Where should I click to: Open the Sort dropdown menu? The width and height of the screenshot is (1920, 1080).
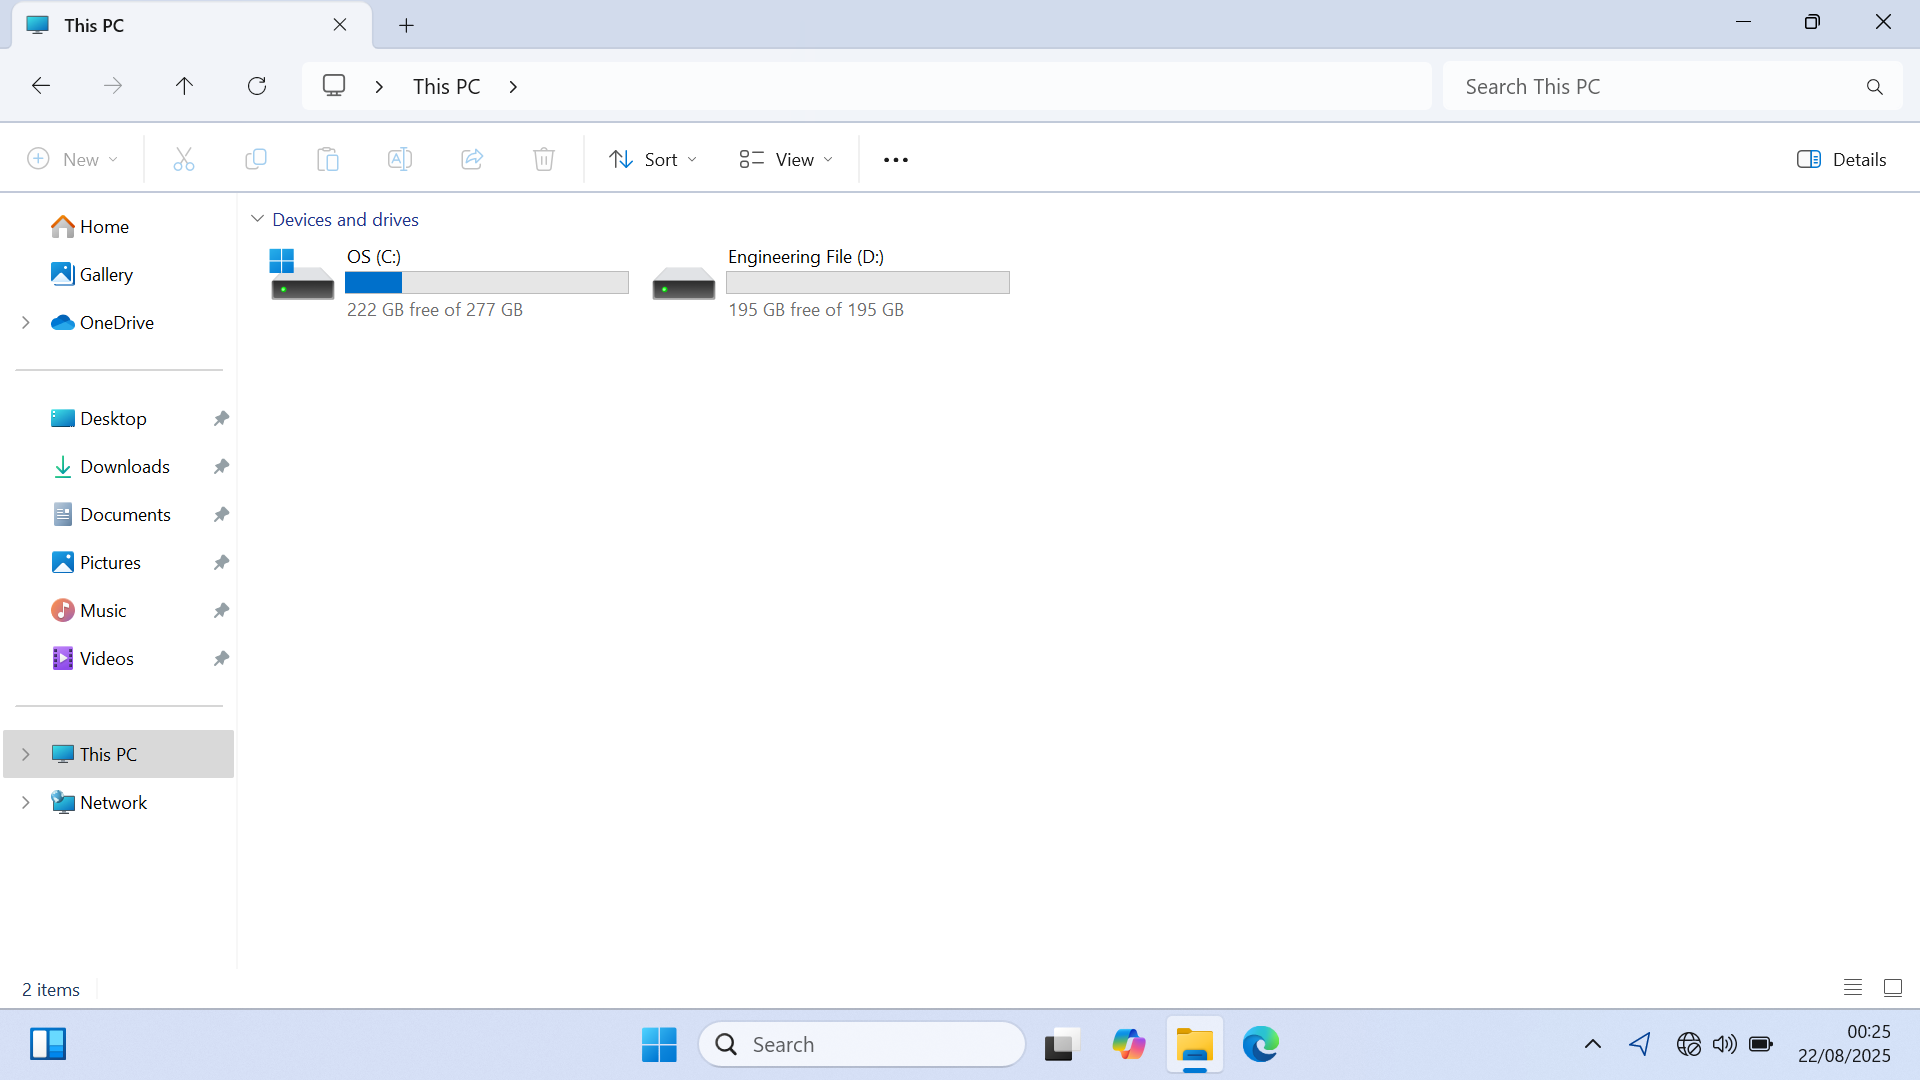pyautogui.click(x=653, y=159)
